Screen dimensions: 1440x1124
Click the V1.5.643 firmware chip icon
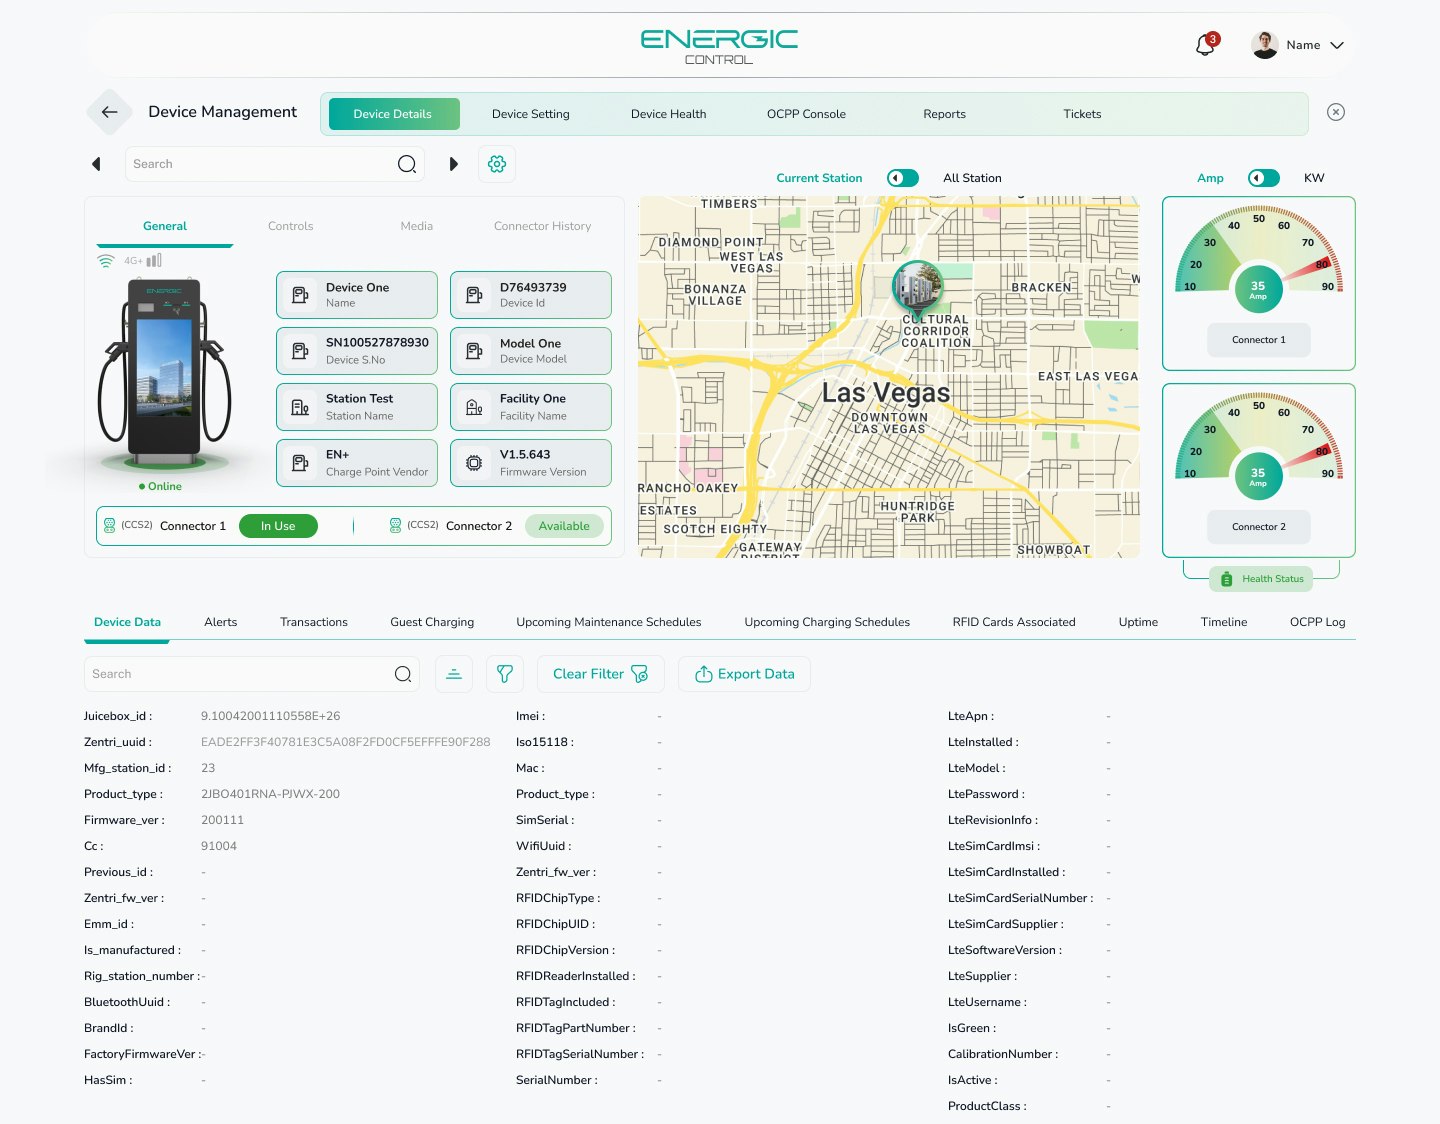[474, 463]
